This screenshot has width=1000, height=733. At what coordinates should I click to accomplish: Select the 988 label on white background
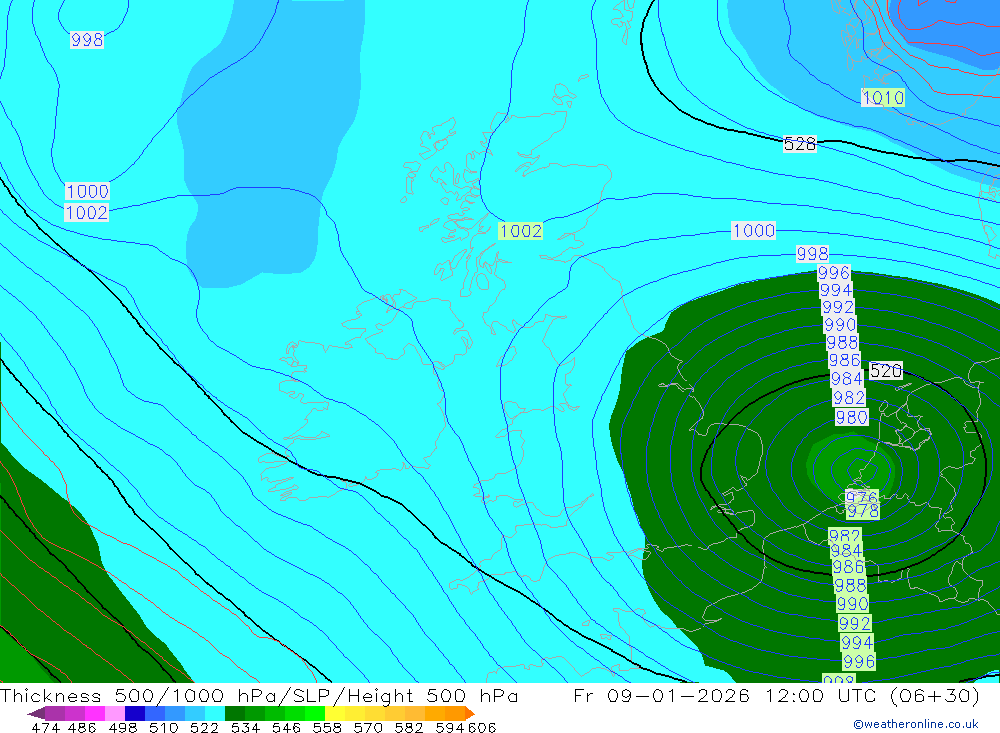(x=842, y=343)
